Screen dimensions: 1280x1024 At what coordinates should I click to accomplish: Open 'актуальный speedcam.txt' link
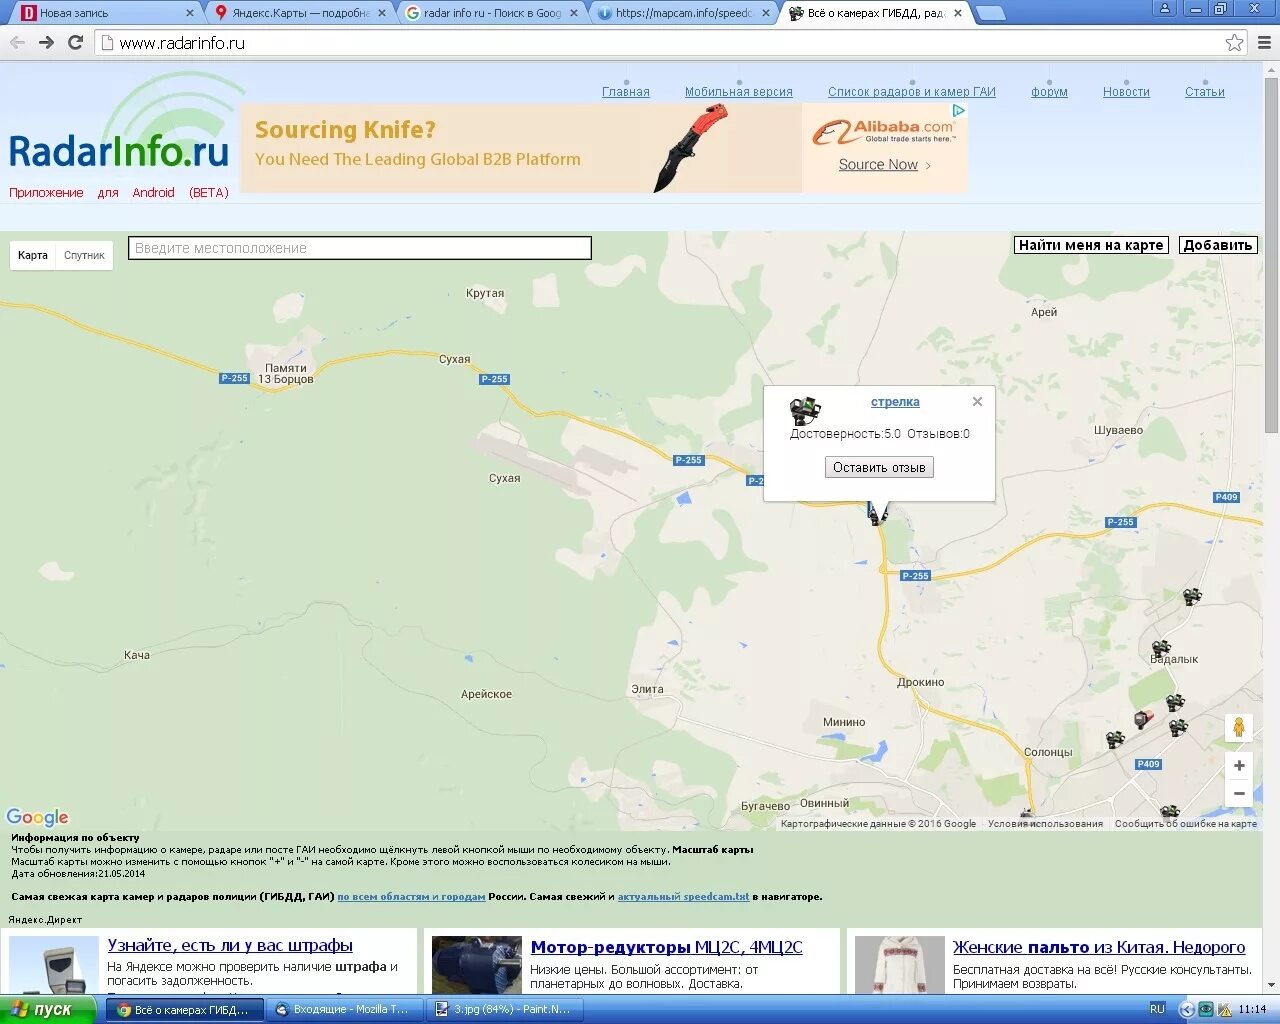click(683, 897)
